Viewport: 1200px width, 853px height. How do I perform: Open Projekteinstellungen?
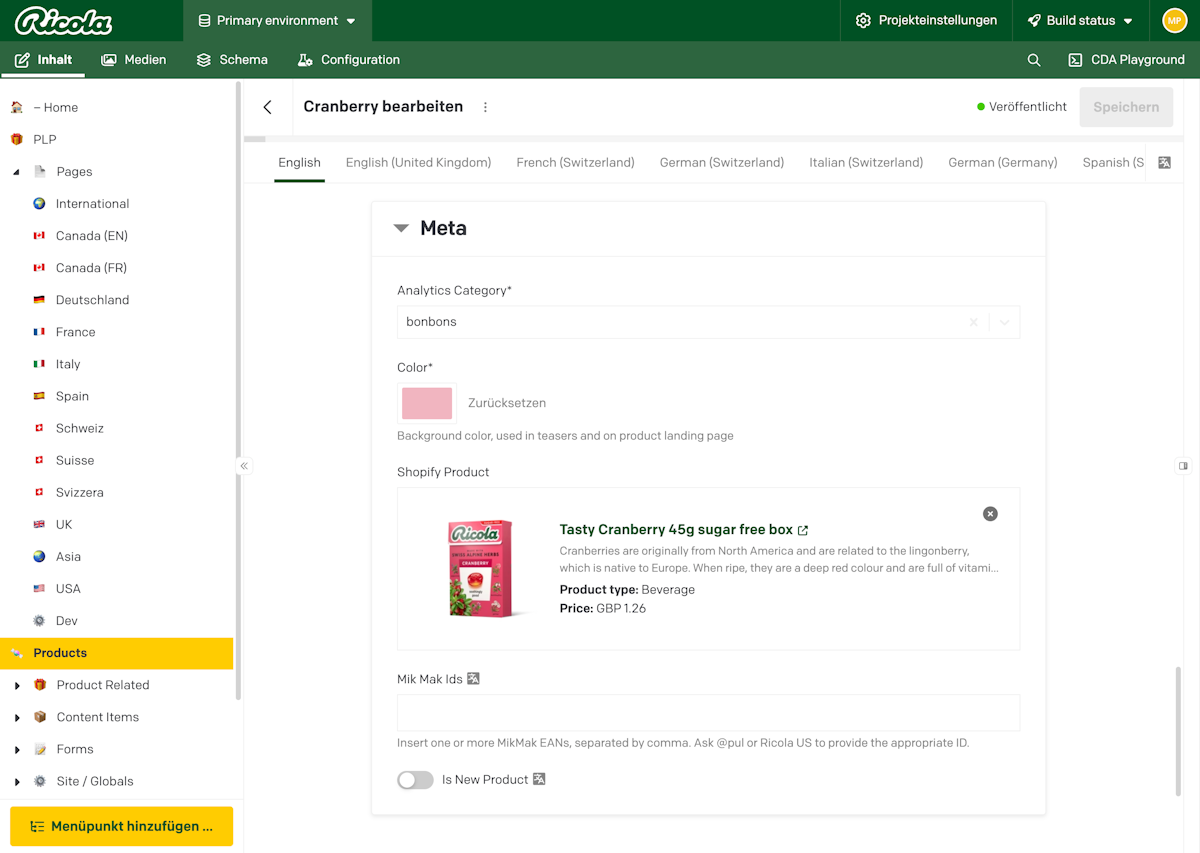(x=927, y=20)
